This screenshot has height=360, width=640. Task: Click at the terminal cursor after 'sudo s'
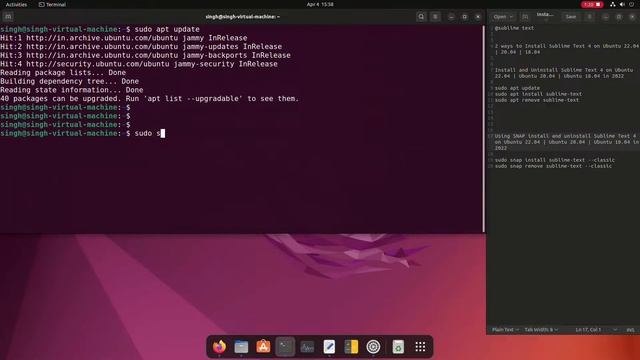click(x=163, y=133)
